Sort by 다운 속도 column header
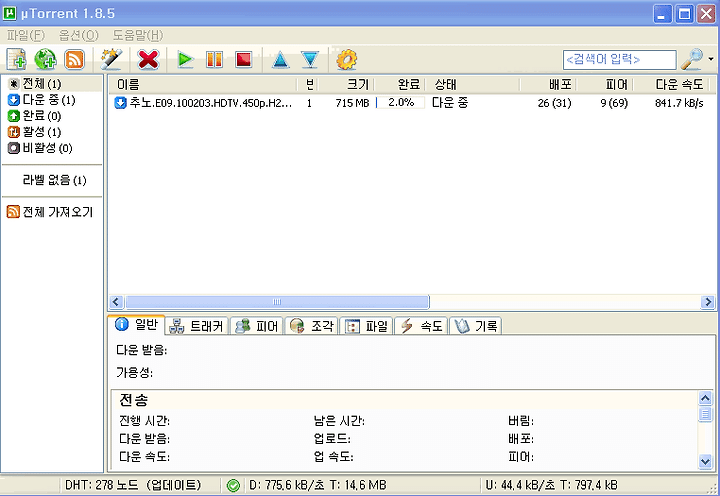 (x=671, y=85)
